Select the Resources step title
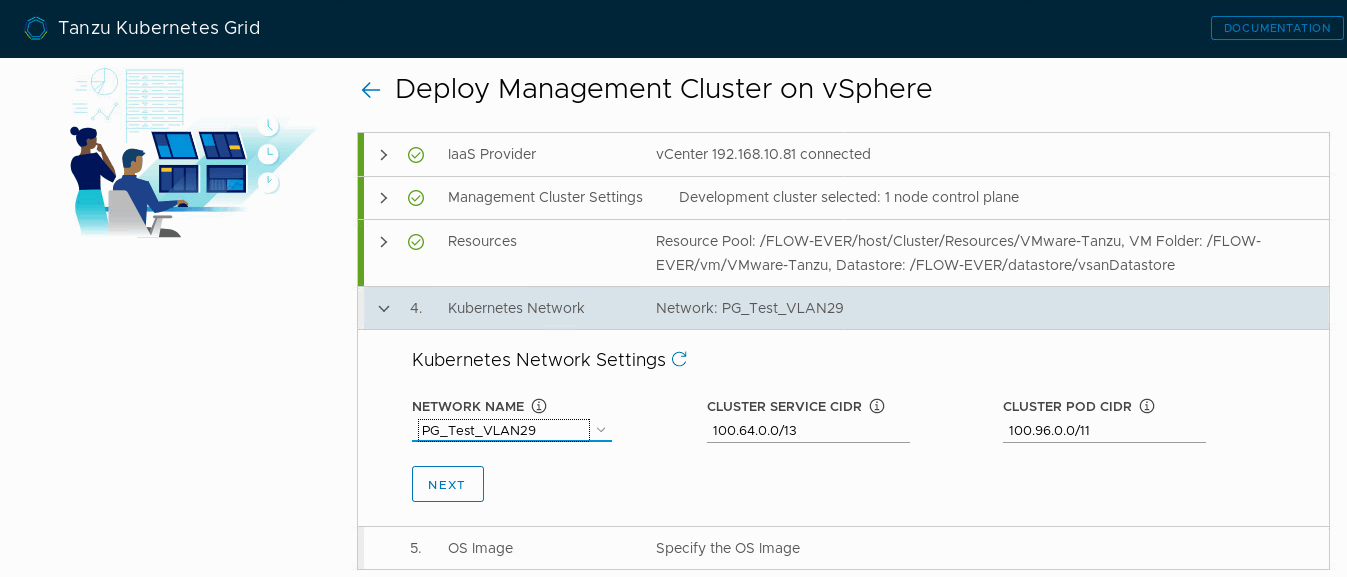Image resolution: width=1347 pixels, height=577 pixels. [x=482, y=241]
